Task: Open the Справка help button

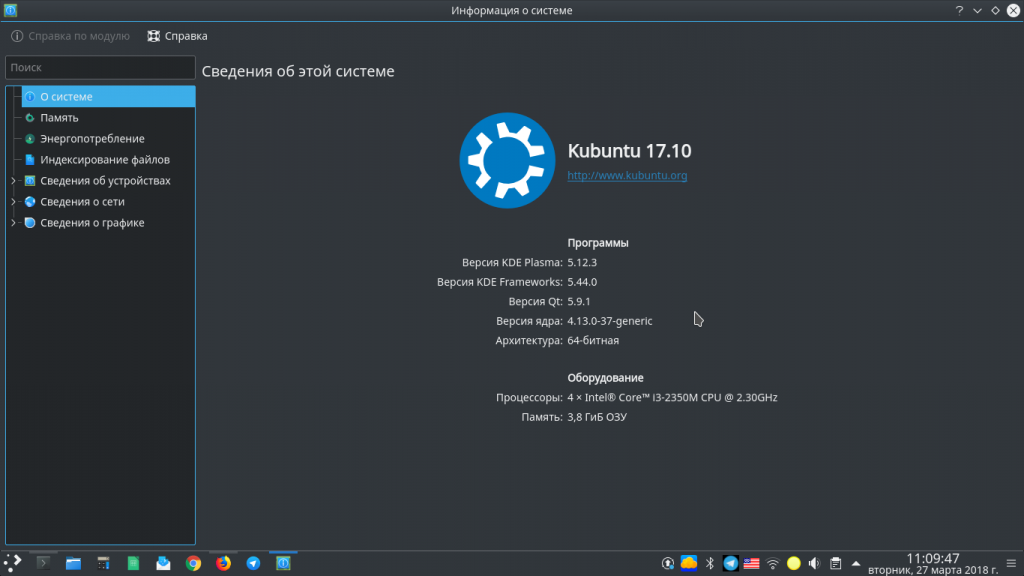Action: click(x=178, y=36)
